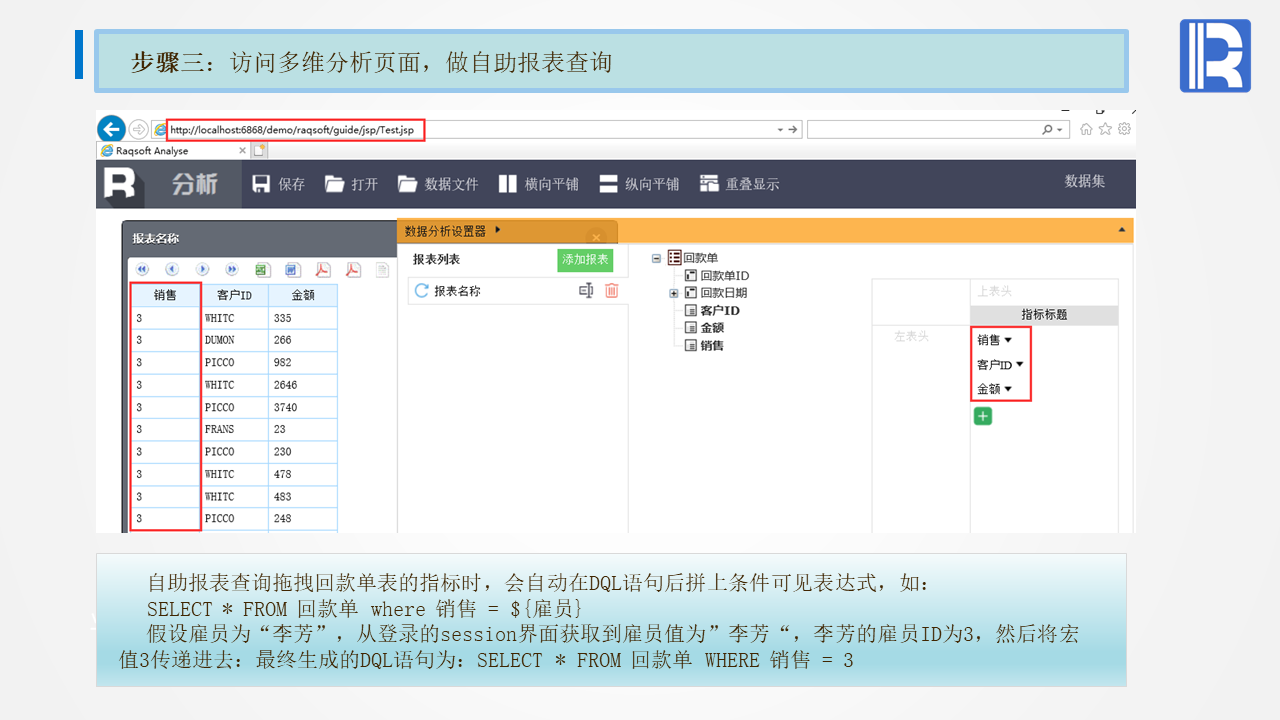Image resolution: width=1280 pixels, height=720 pixels.
Task: Go to next report page
Action: 202,269
